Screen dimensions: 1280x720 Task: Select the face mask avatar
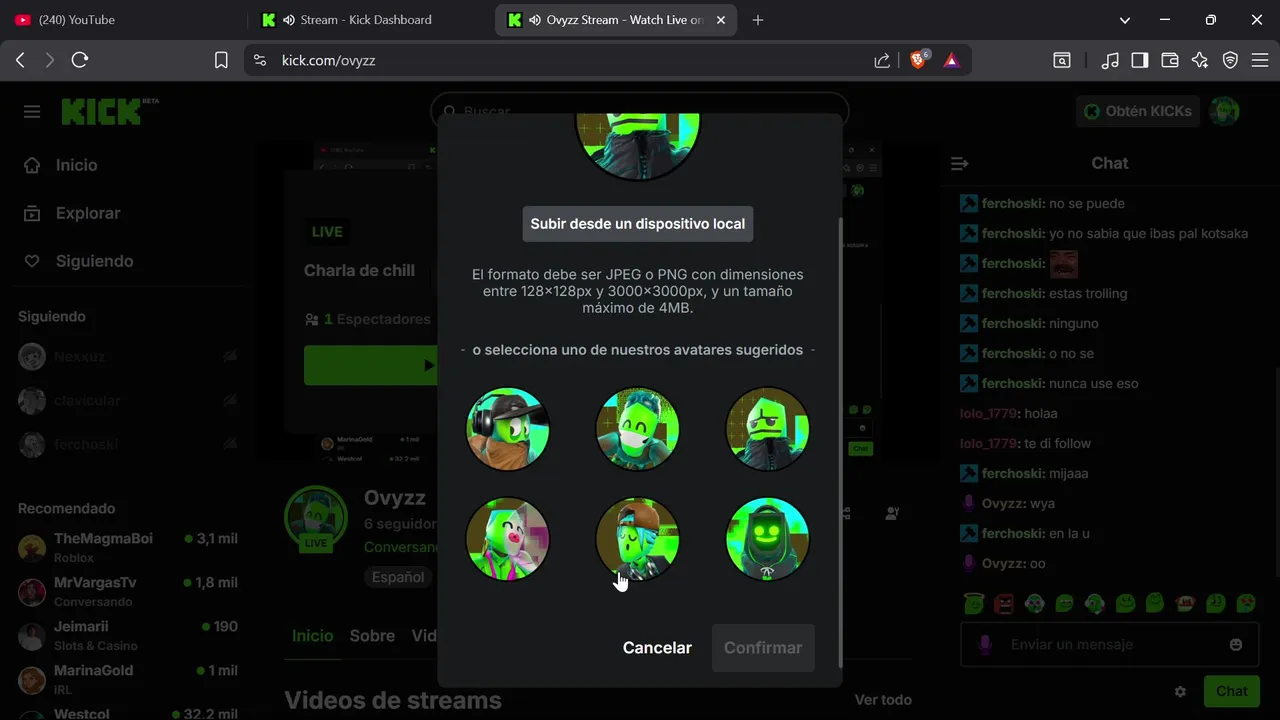(x=638, y=429)
